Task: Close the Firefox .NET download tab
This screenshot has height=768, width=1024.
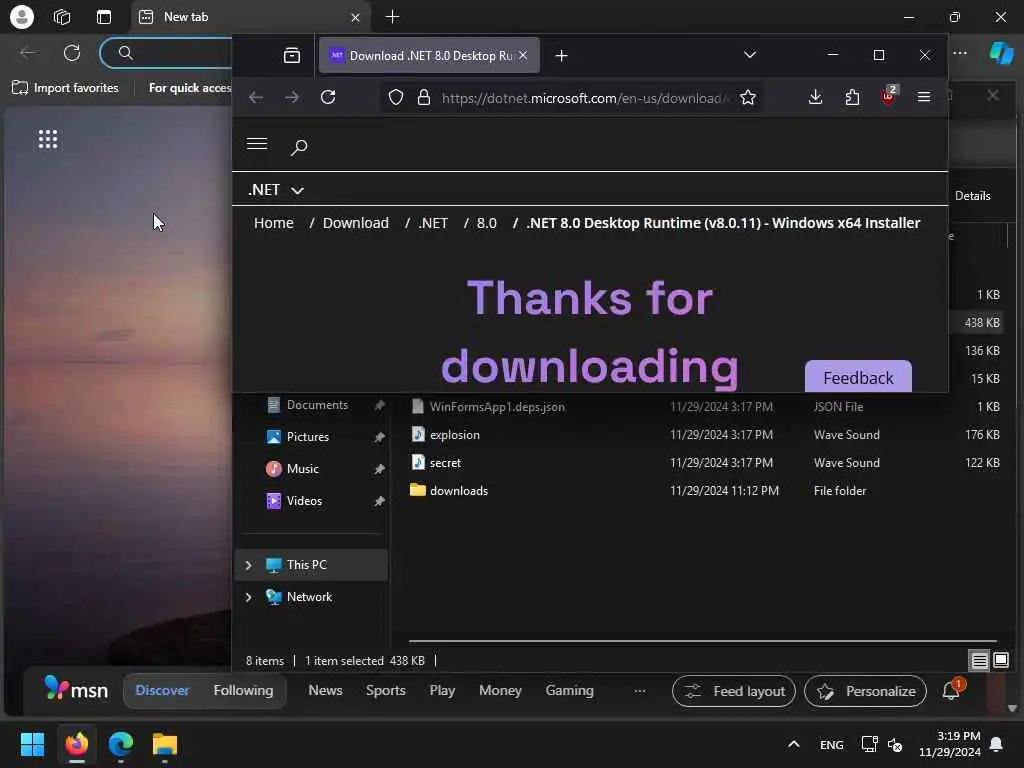Action: [x=523, y=56]
